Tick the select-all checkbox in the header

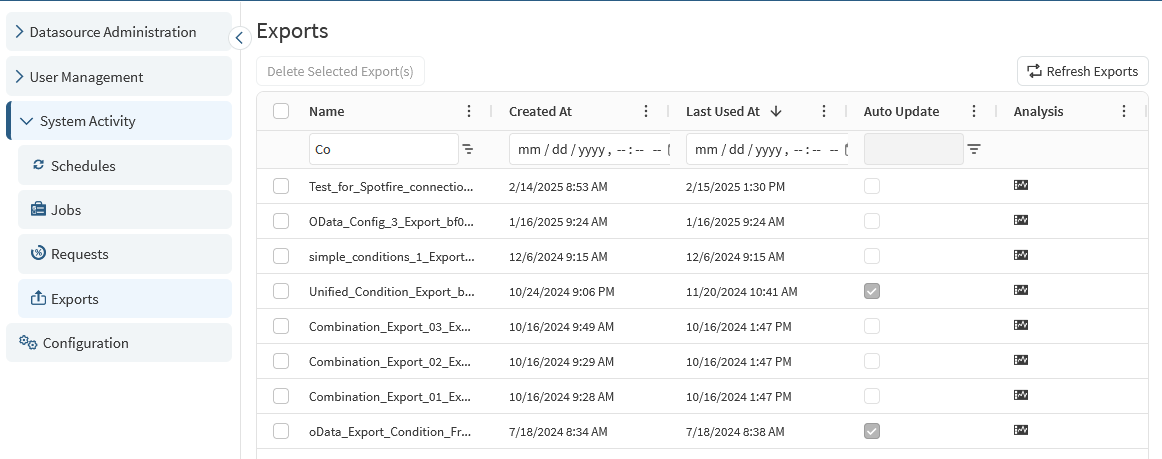pos(281,112)
